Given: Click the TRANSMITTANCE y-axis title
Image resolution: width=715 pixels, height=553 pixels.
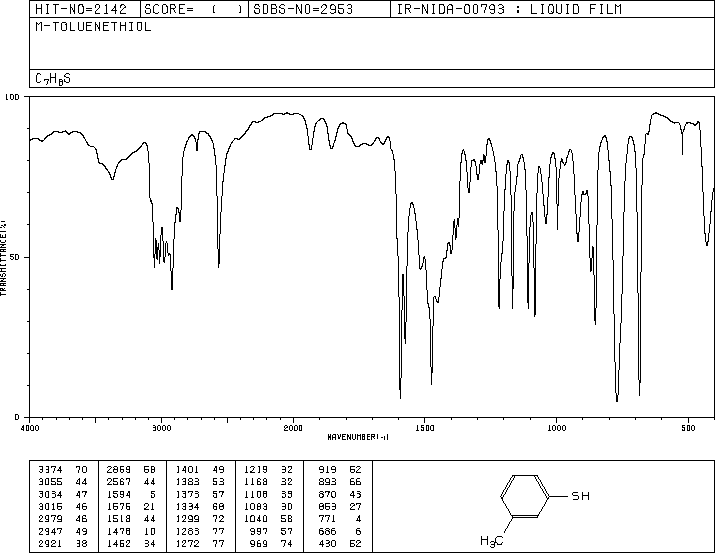Looking at the screenshot, I should 3,258.
